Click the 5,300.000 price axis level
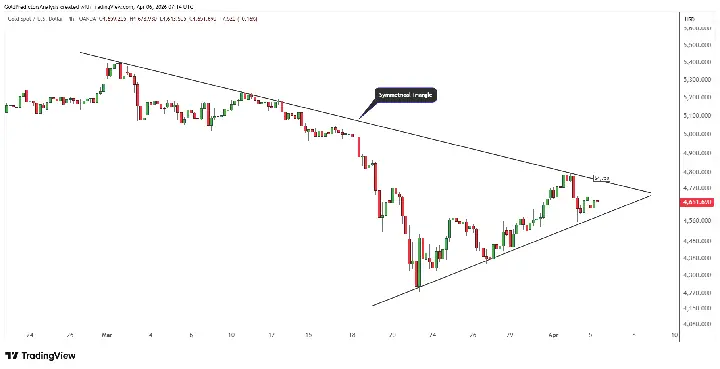Image resolution: width=720 pixels, height=369 pixels. [x=698, y=79]
